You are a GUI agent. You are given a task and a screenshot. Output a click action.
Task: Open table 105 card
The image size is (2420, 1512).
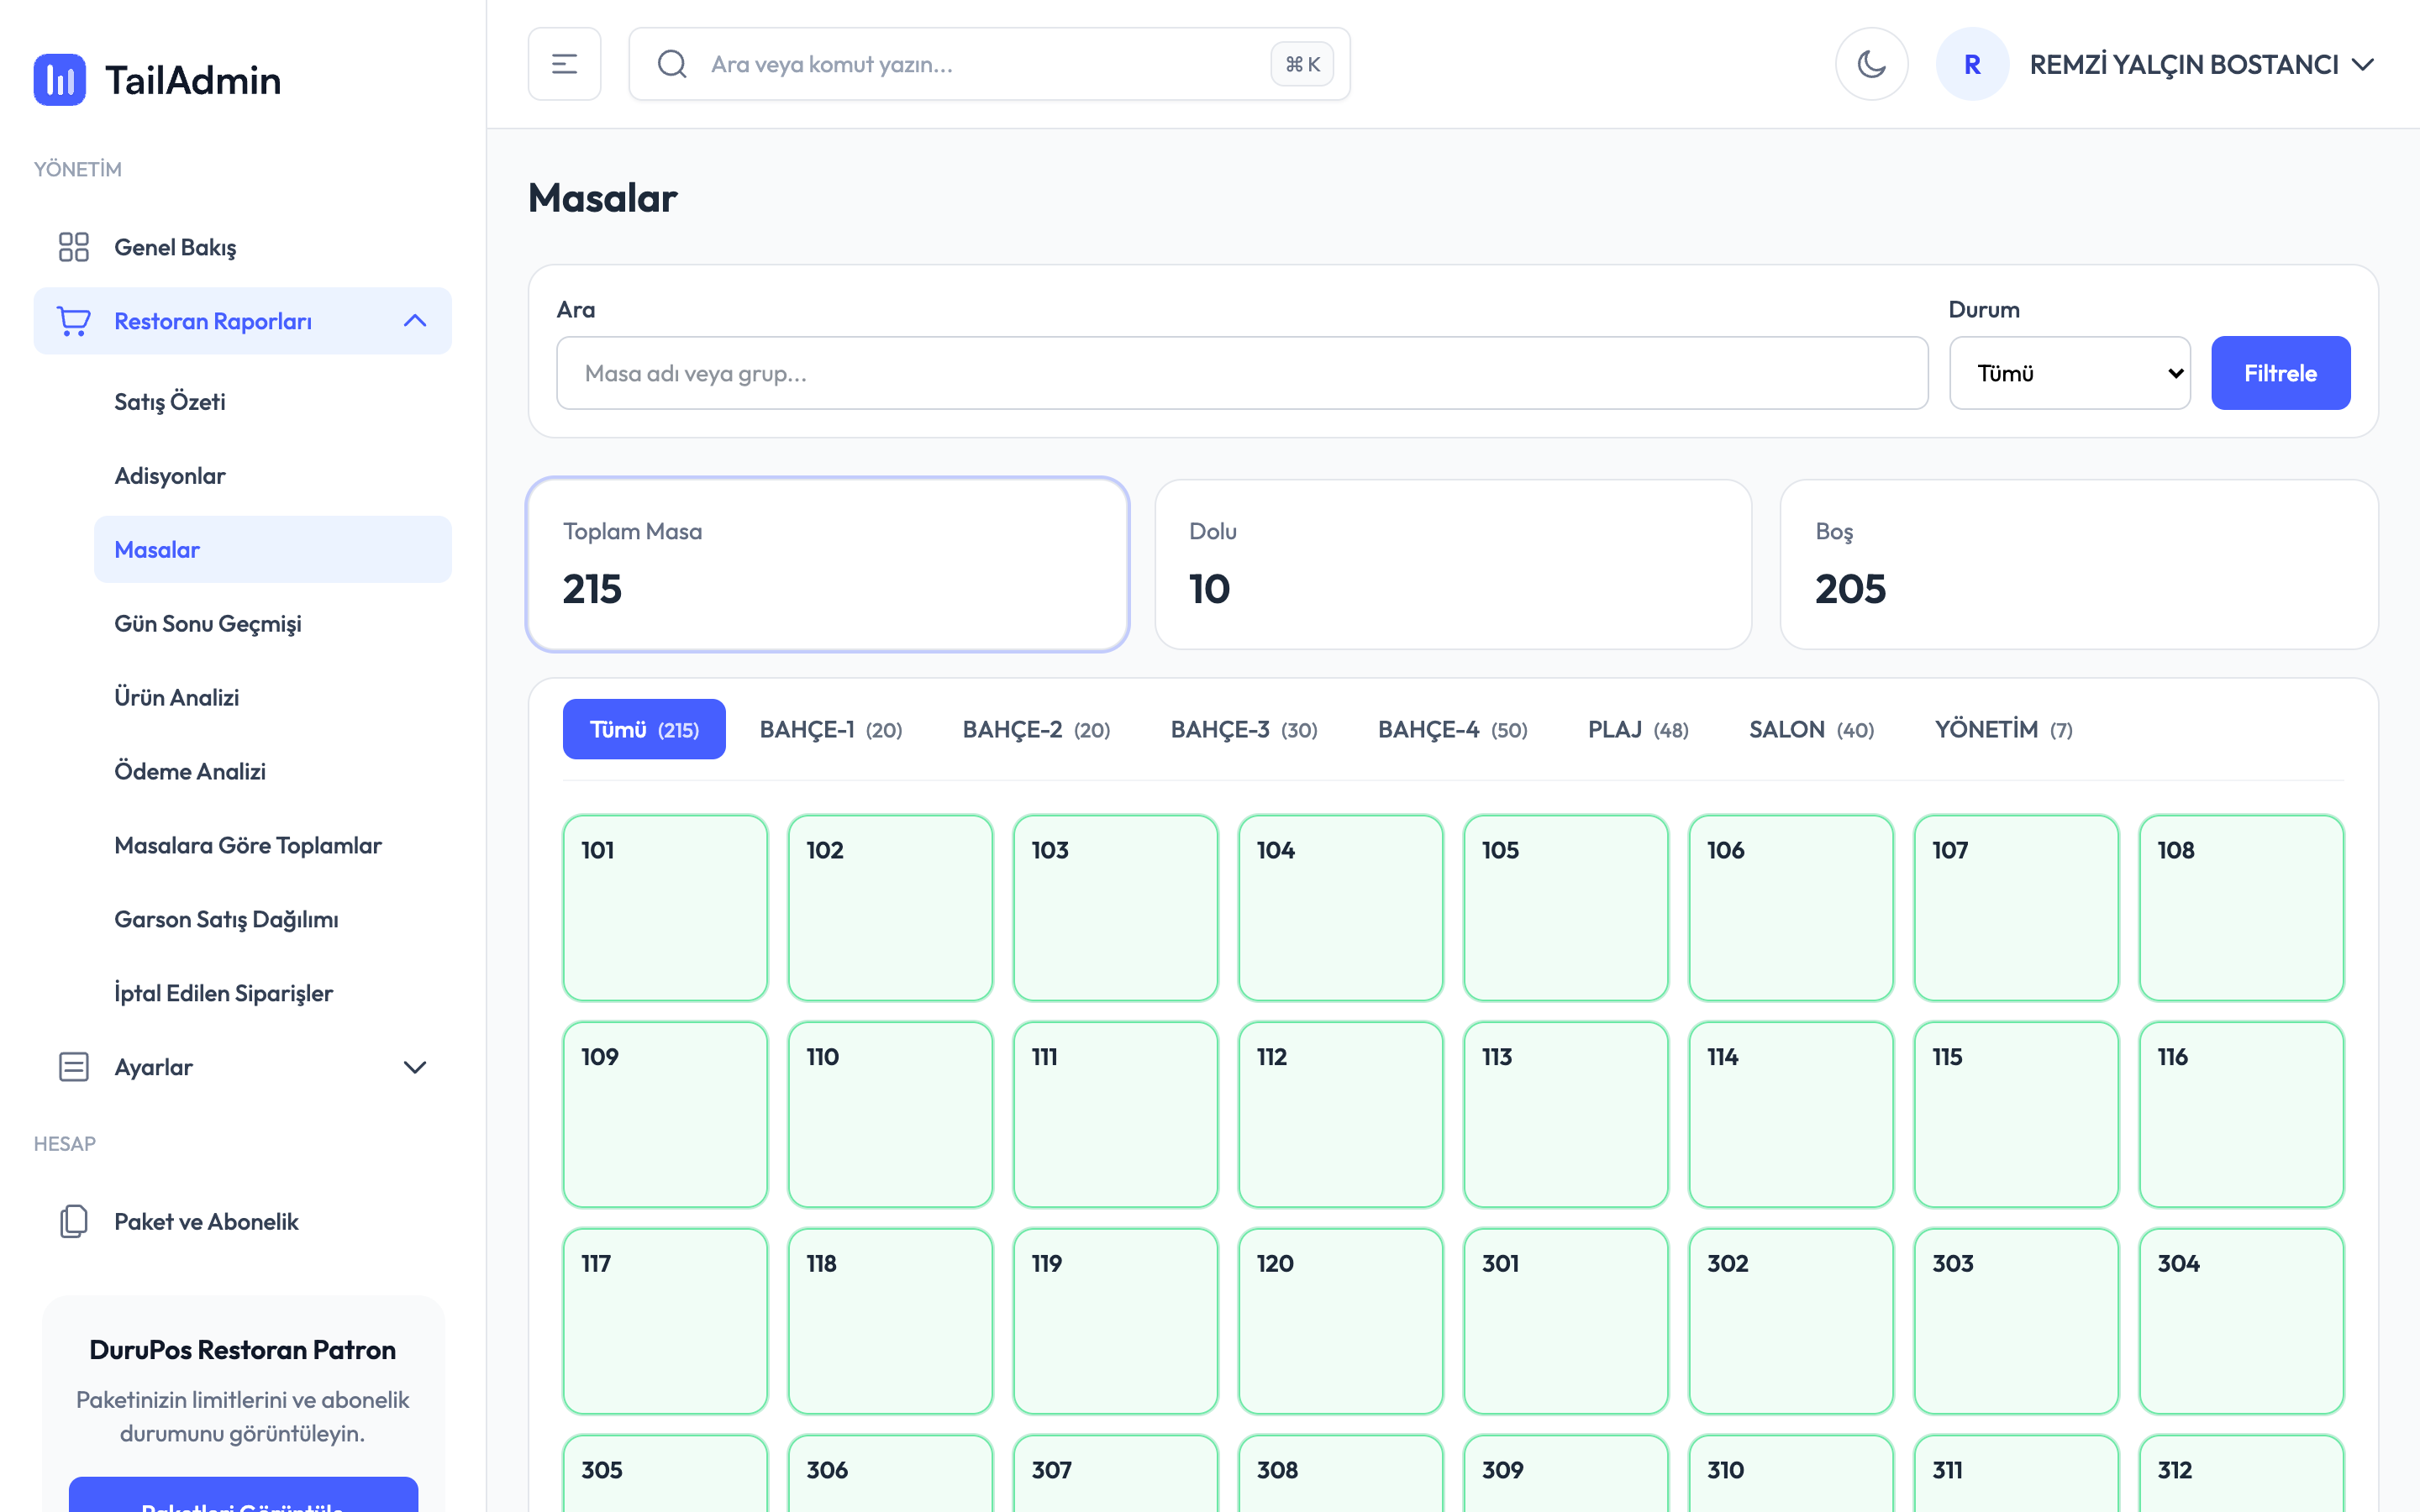coord(1566,908)
